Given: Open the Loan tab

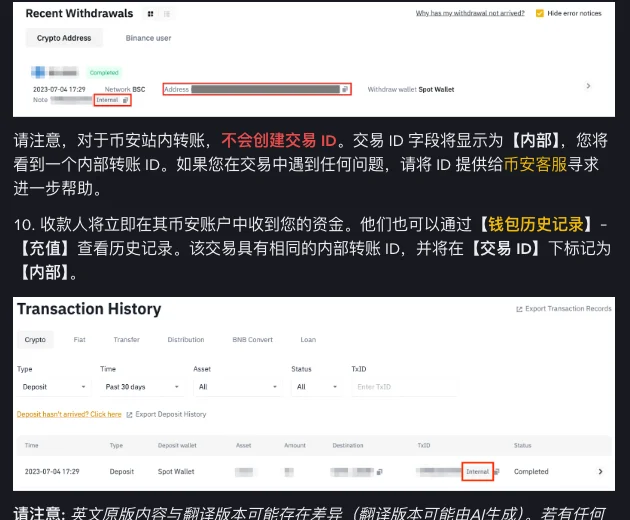Looking at the screenshot, I should click(308, 340).
